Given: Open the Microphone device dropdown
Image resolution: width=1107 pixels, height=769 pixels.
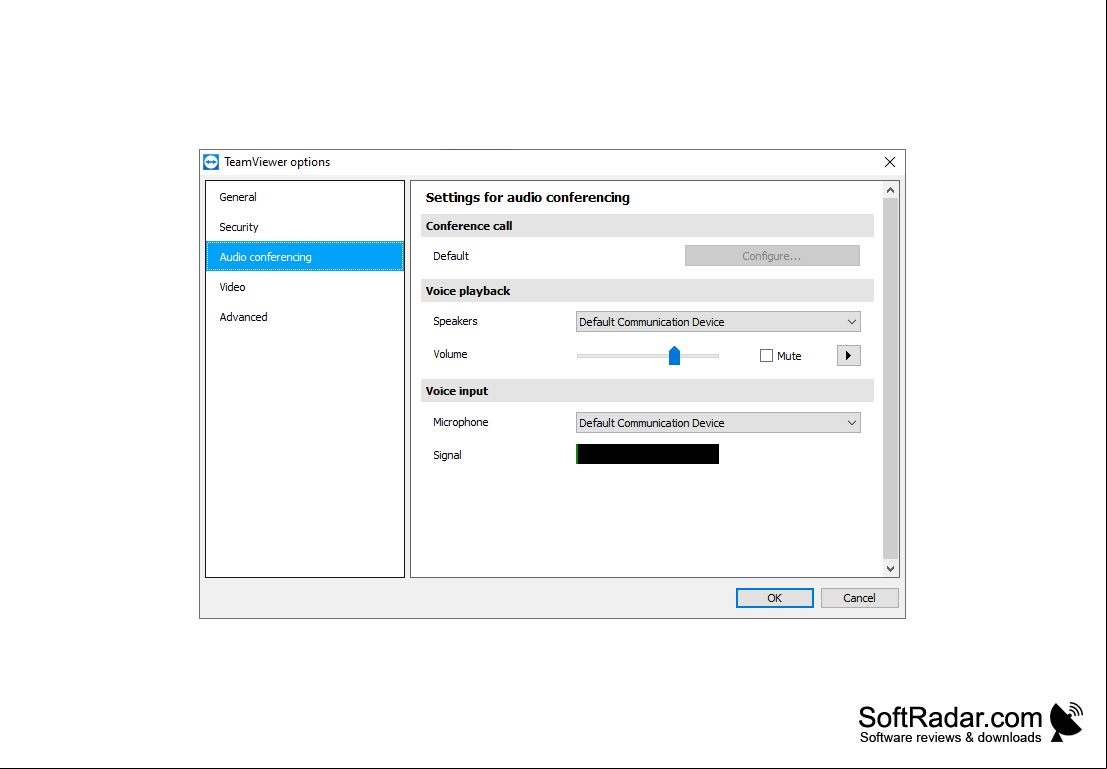Looking at the screenshot, I should [718, 423].
